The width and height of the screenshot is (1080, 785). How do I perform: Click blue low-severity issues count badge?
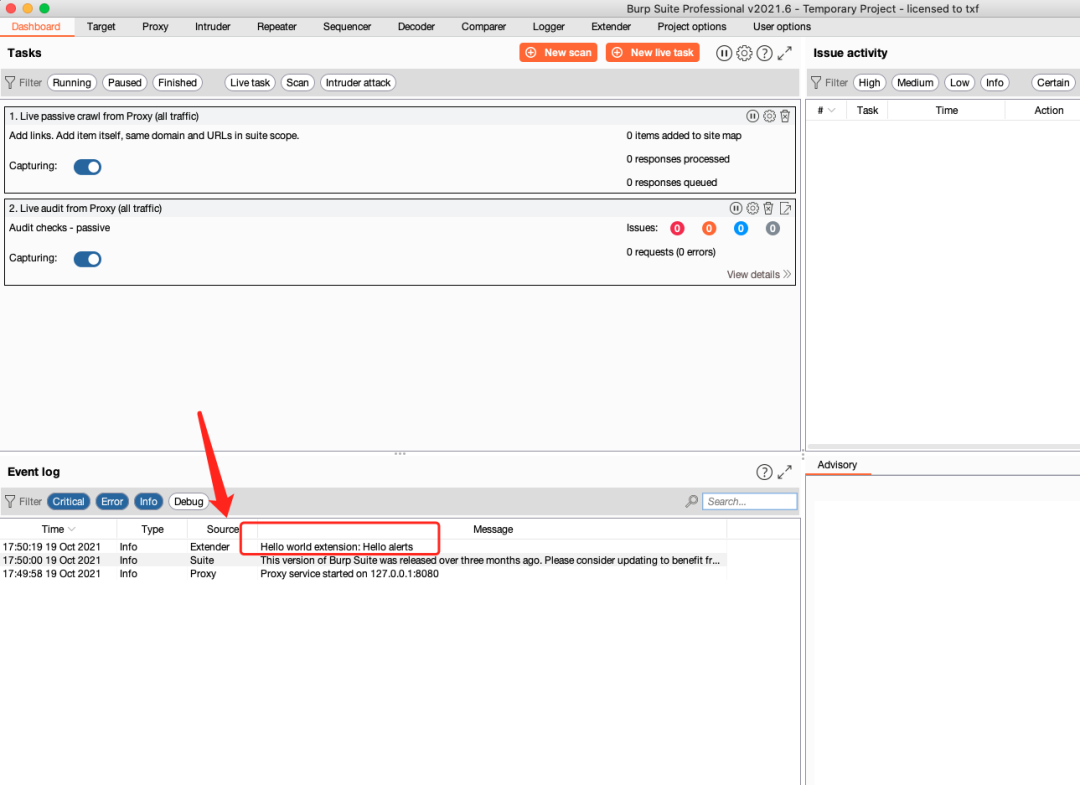(740, 229)
